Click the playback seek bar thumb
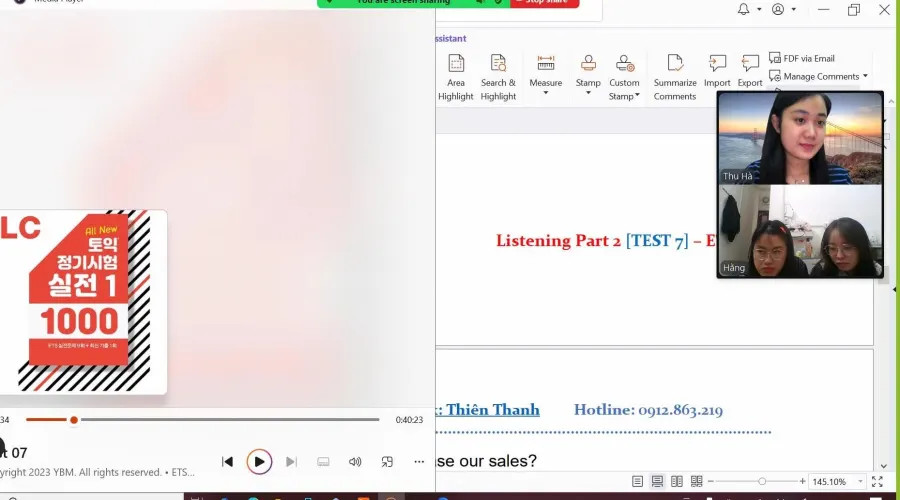This screenshot has width=900, height=500. [x=74, y=420]
